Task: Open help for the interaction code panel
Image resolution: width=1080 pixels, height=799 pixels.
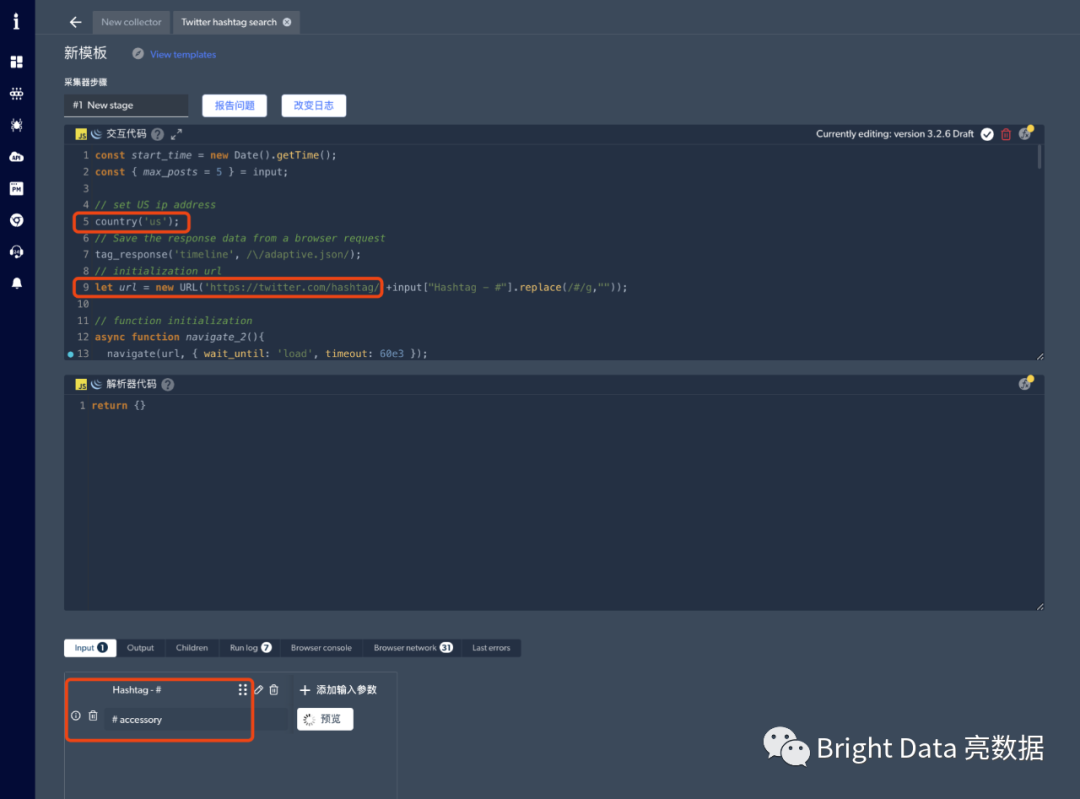Action: (158, 134)
